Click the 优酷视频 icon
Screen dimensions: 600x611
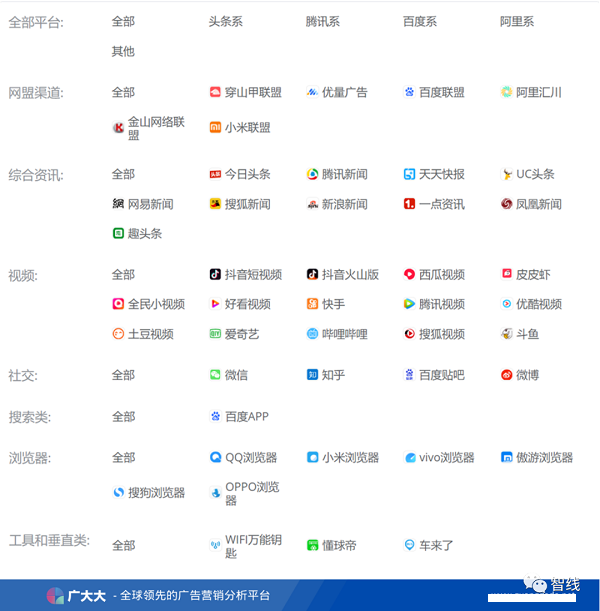[x=506, y=304]
